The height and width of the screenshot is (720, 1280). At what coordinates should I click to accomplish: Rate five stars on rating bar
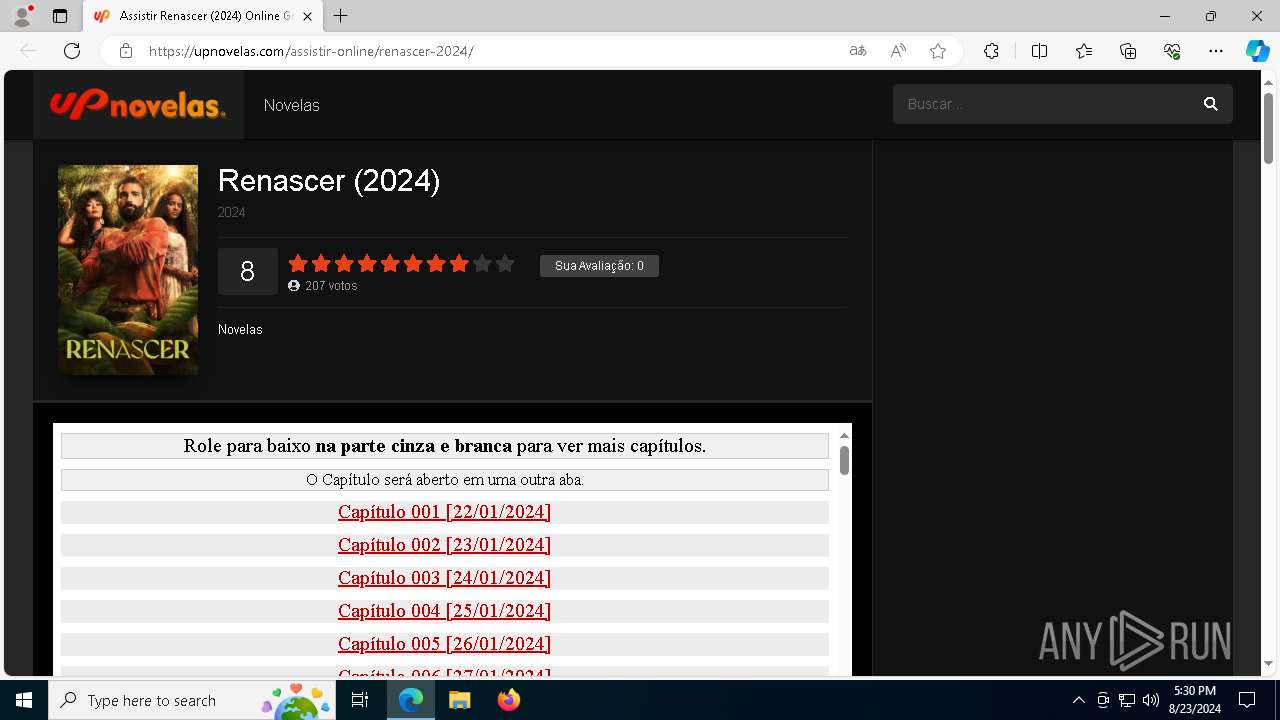click(390, 264)
